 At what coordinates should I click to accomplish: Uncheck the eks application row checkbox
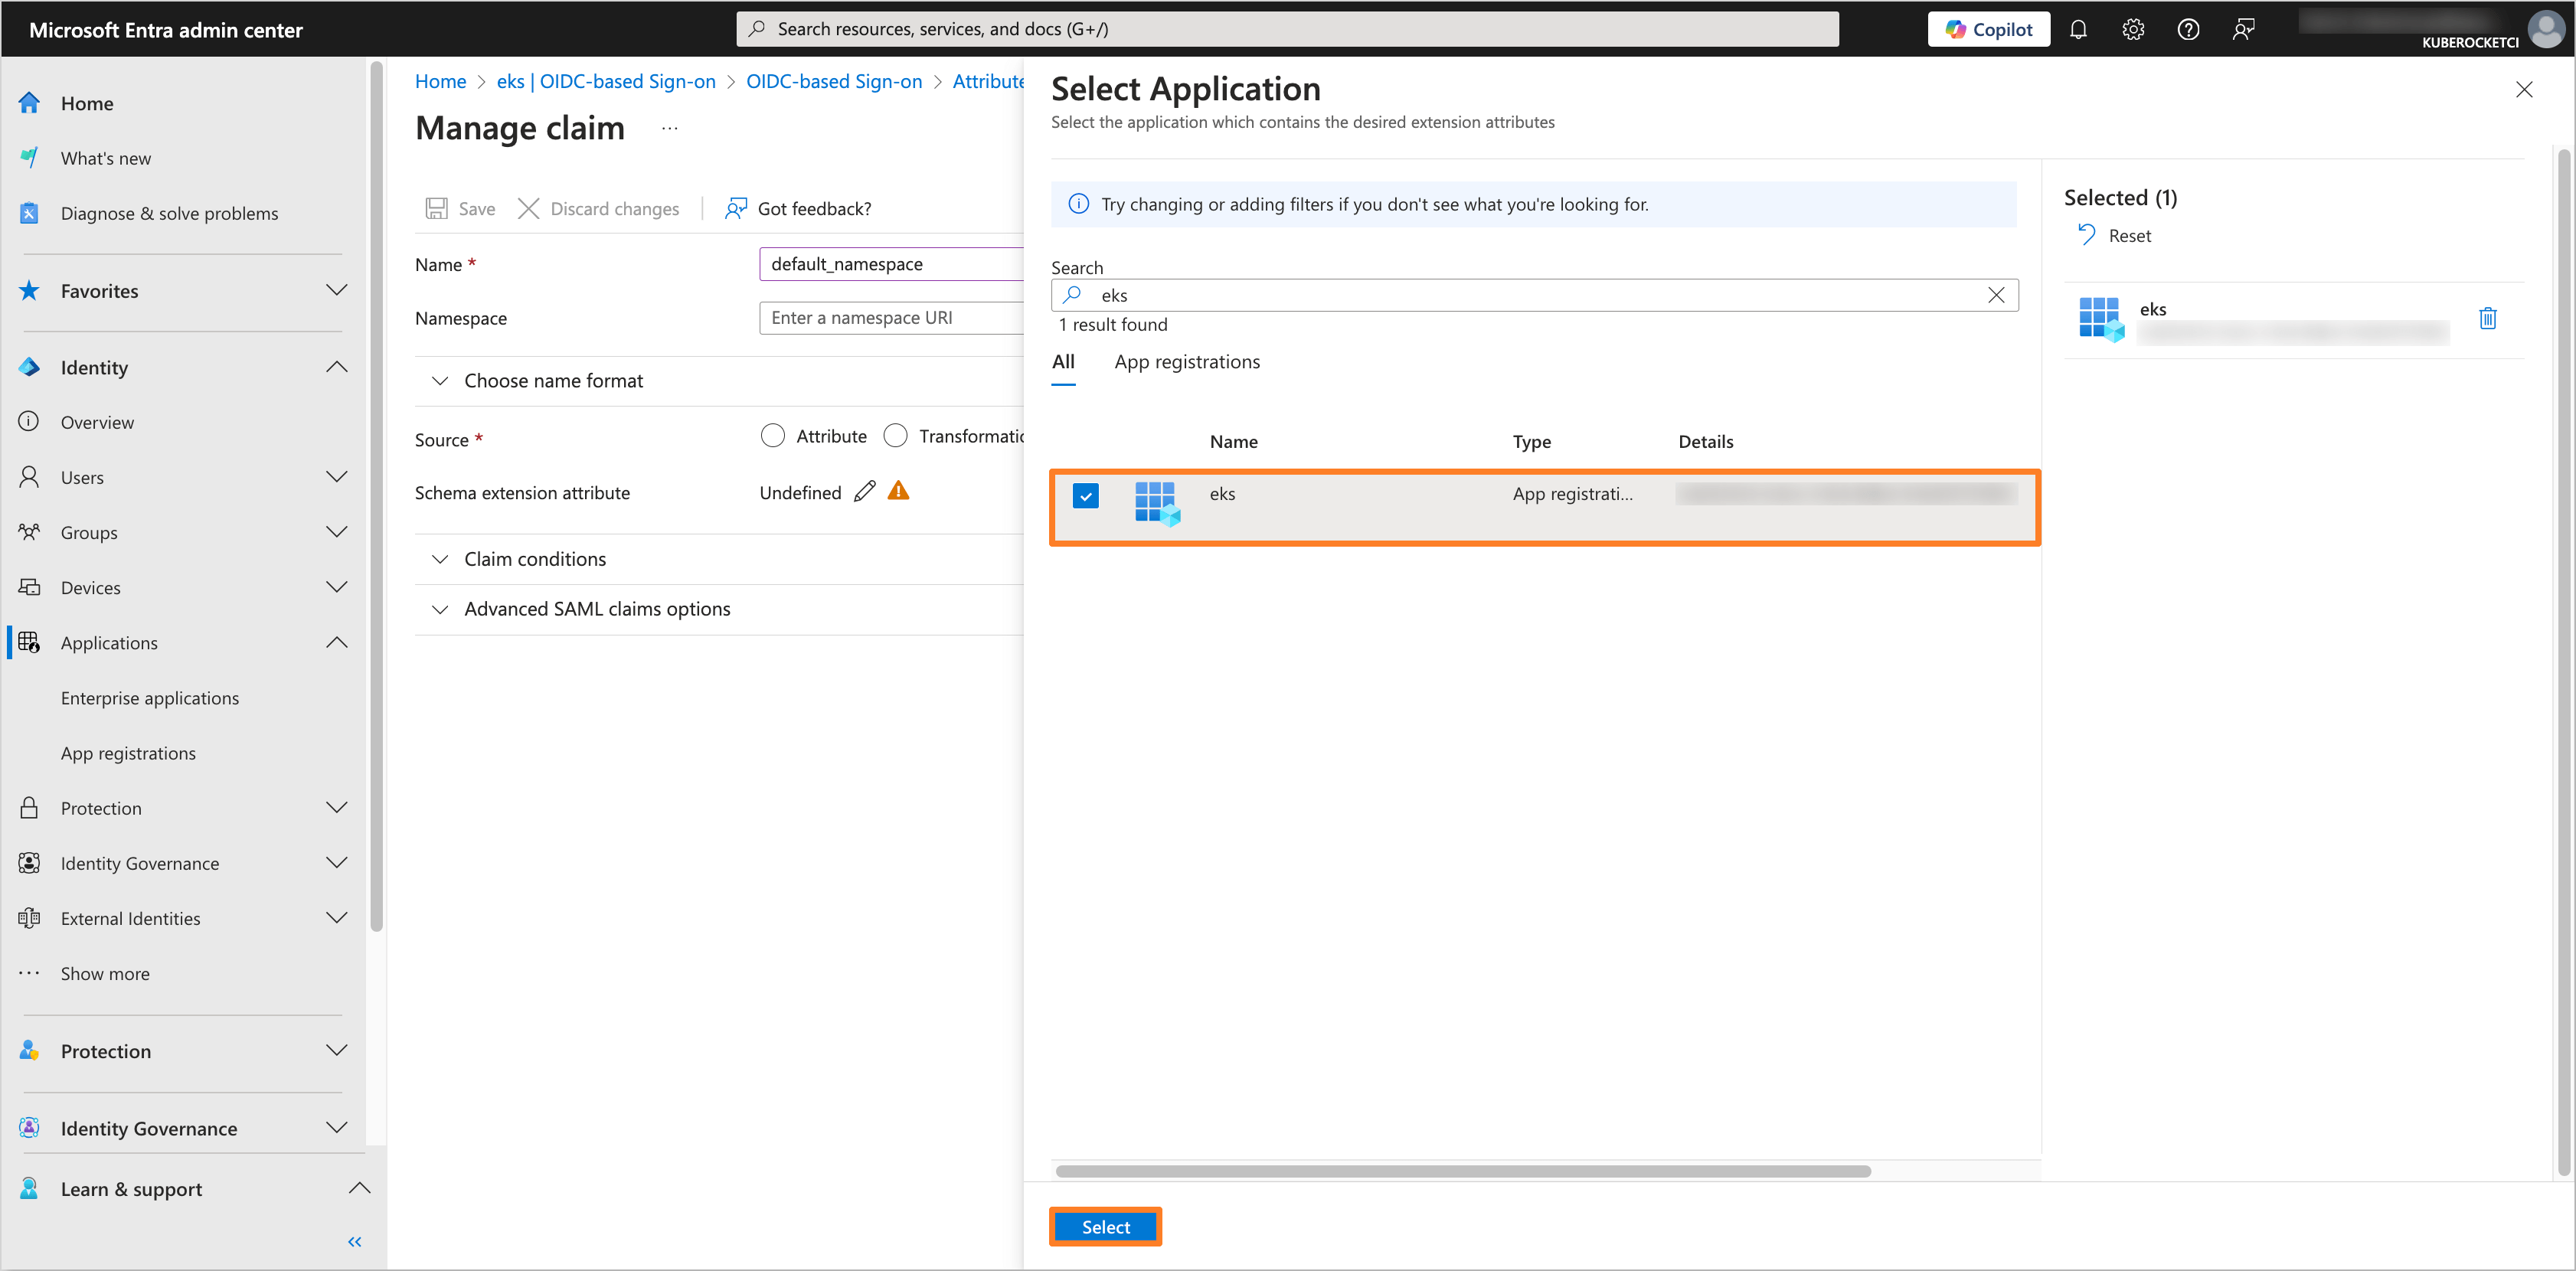[1085, 495]
